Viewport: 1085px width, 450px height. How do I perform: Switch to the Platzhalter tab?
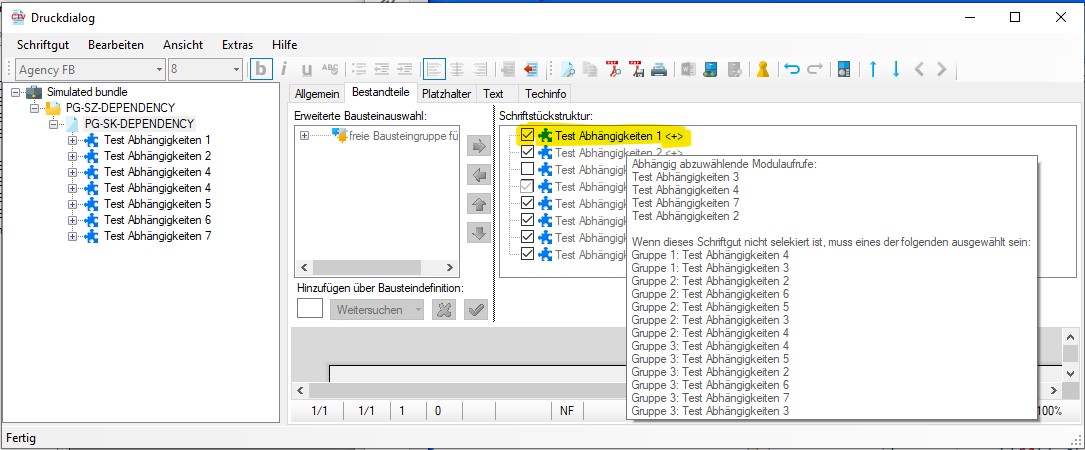click(x=446, y=93)
